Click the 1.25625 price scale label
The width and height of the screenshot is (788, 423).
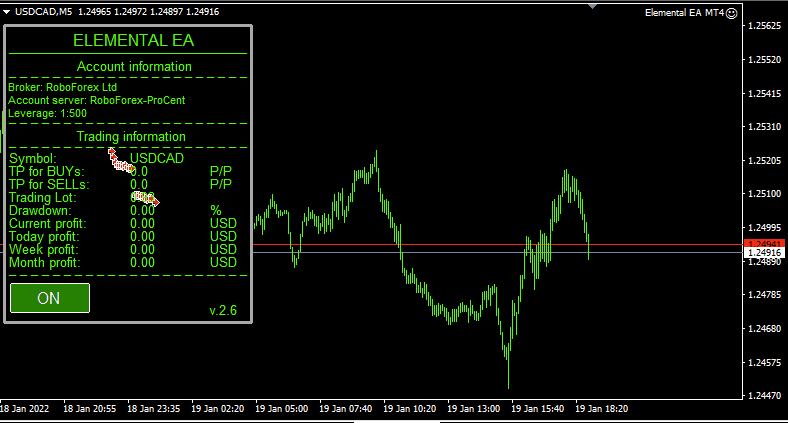(764, 26)
